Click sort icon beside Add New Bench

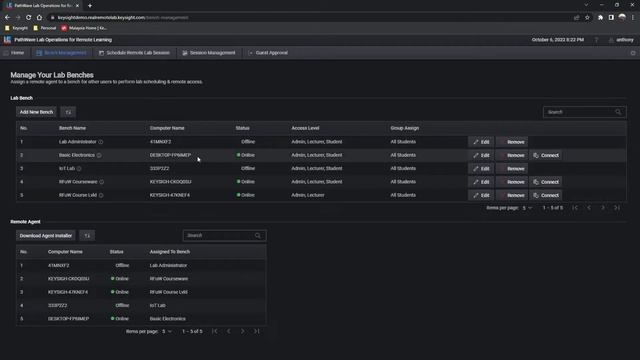tap(68, 112)
